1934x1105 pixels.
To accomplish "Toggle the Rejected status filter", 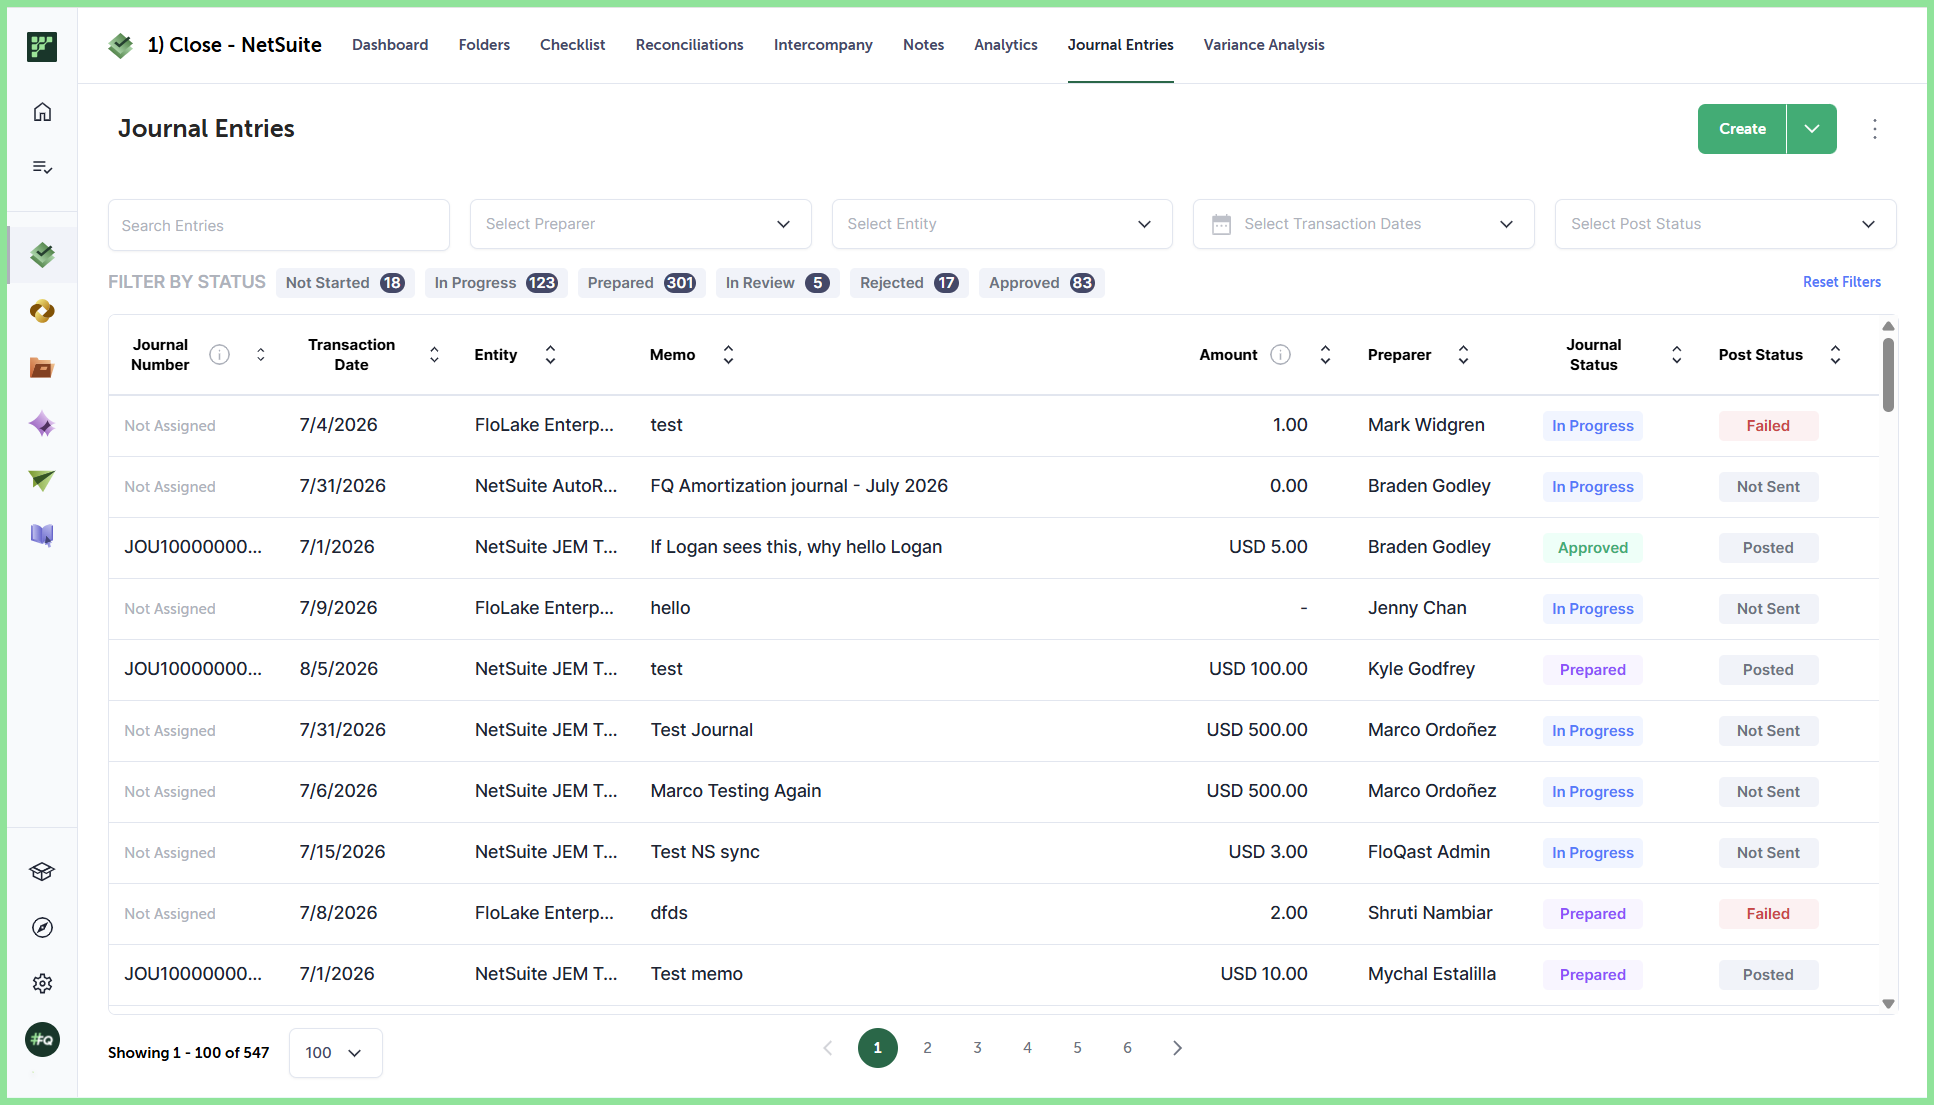I will pos(909,283).
